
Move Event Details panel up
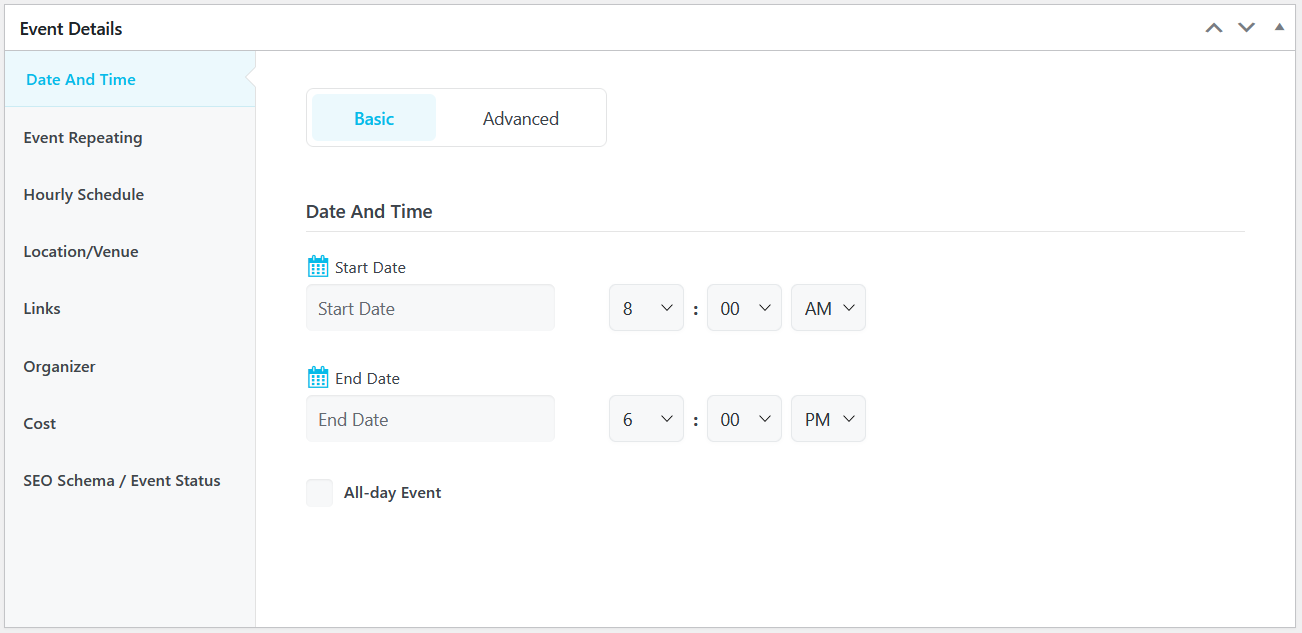[x=1214, y=28]
